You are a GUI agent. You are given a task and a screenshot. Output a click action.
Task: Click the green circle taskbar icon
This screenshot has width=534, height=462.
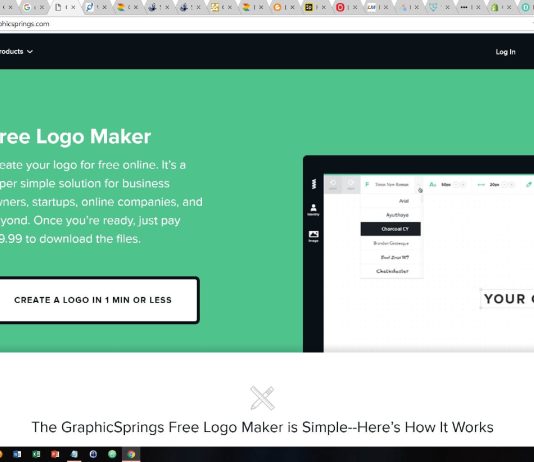(112, 454)
